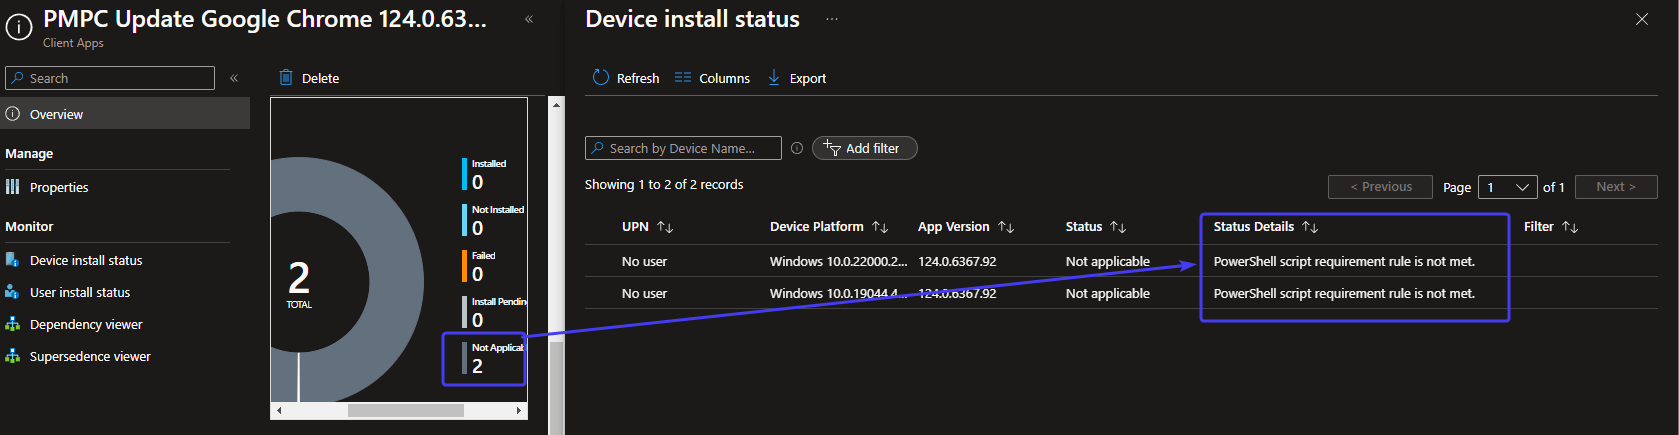
Task: Sort by the Status Details column
Action: click(x=1266, y=227)
